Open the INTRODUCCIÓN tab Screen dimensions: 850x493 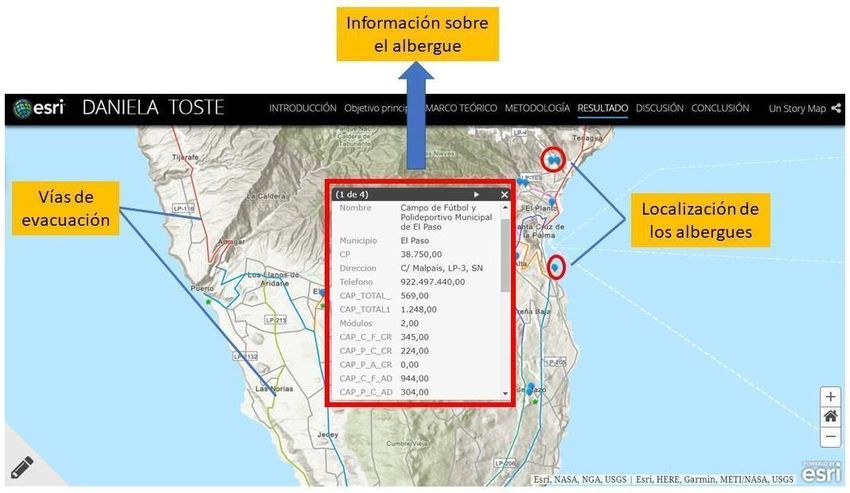(x=302, y=108)
